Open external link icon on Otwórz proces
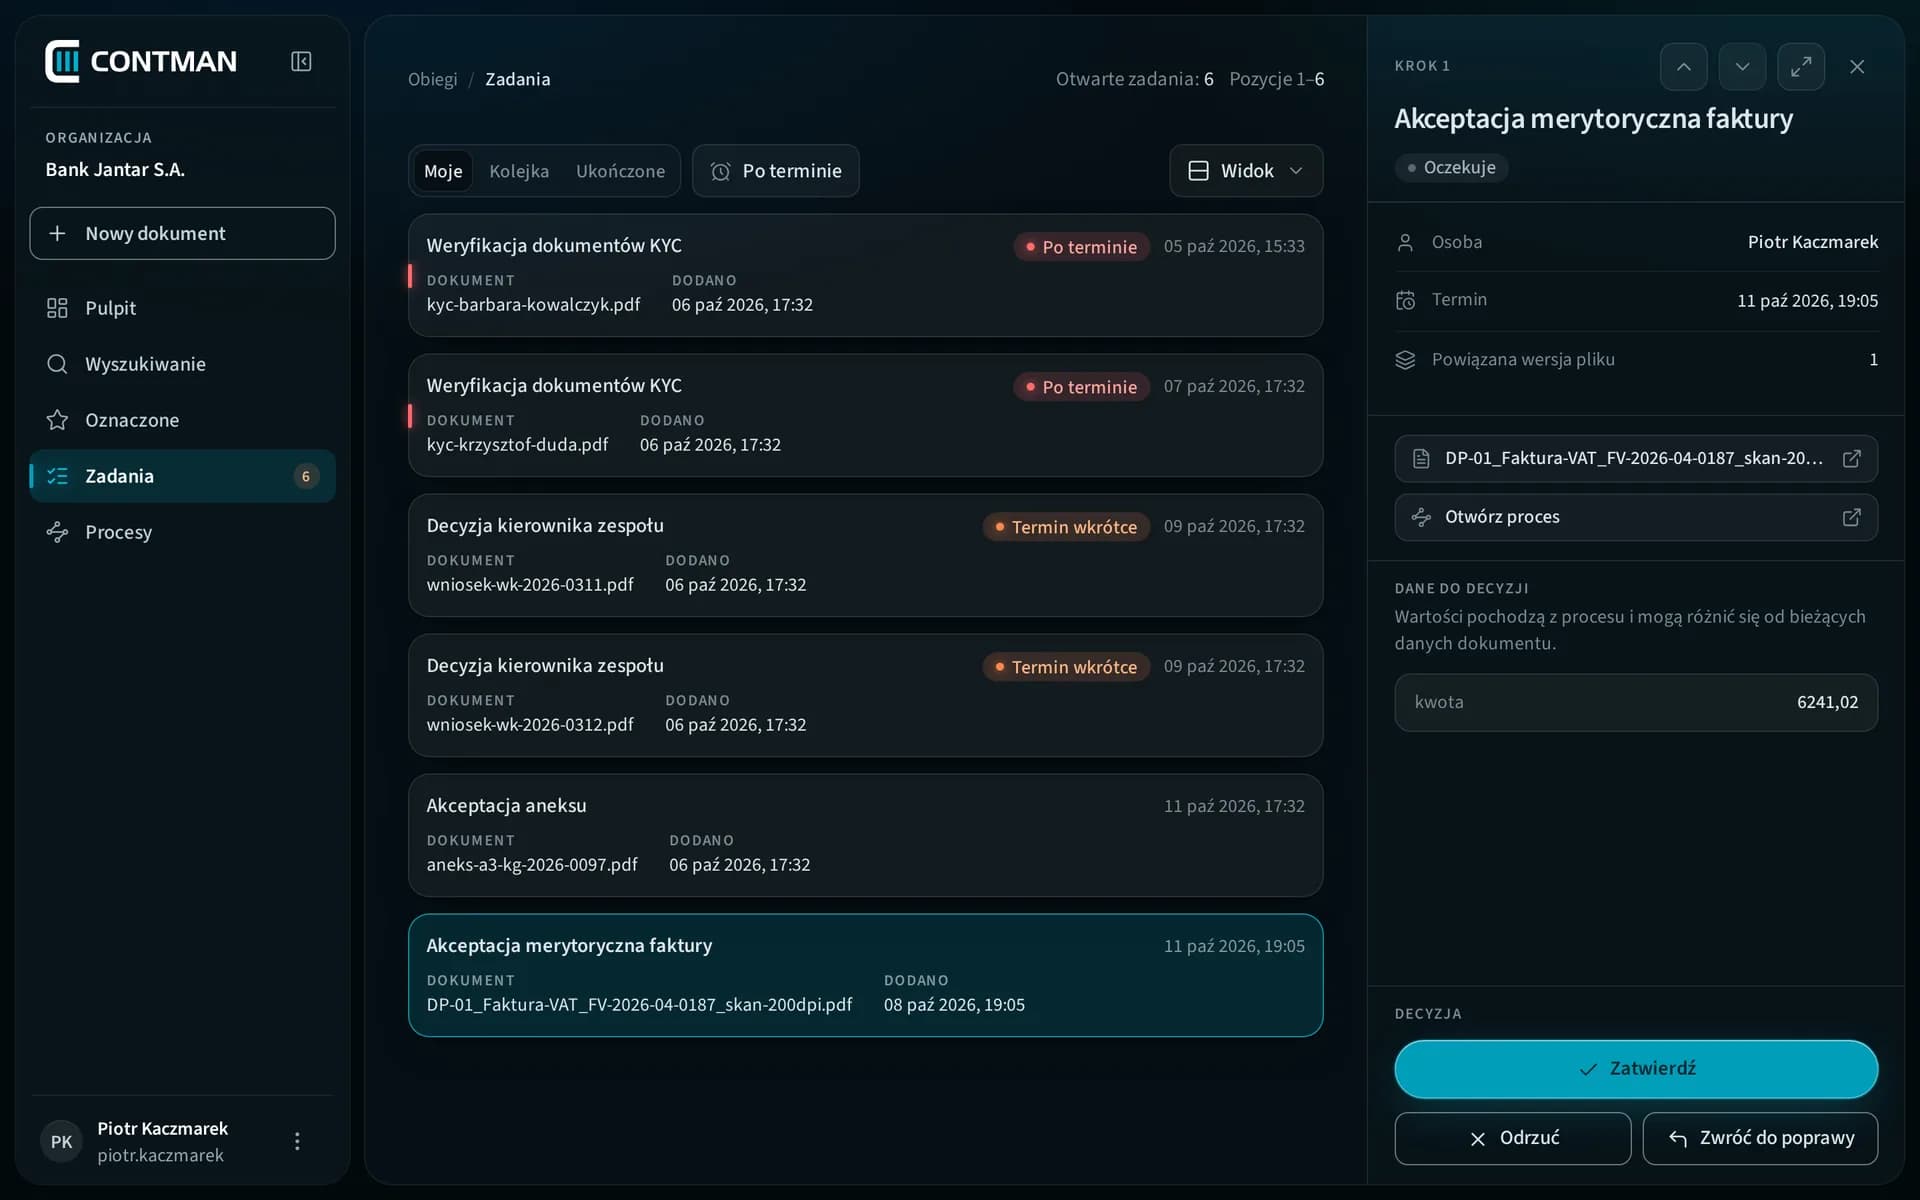The image size is (1920, 1200). [x=1851, y=517]
